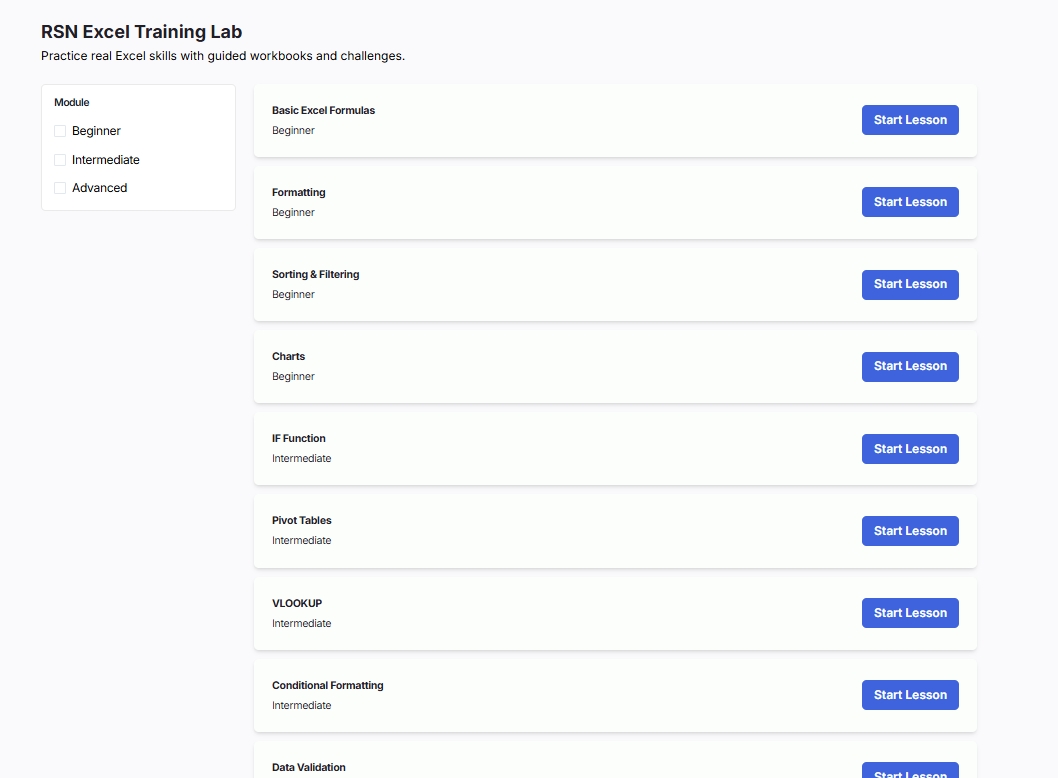Start the Sorting & Filtering lesson

910,284
